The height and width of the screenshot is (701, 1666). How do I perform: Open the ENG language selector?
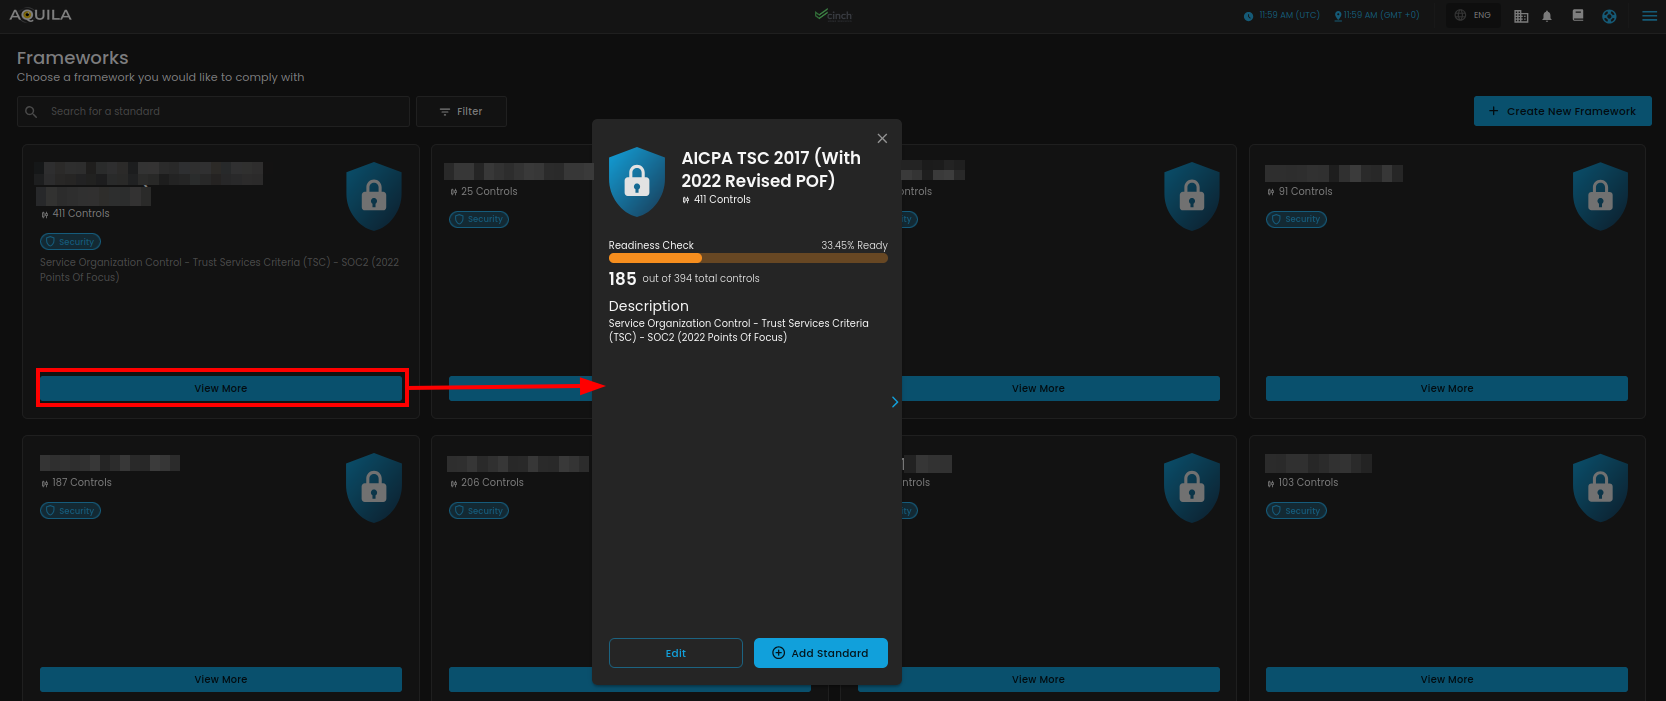tap(1473, 15)
